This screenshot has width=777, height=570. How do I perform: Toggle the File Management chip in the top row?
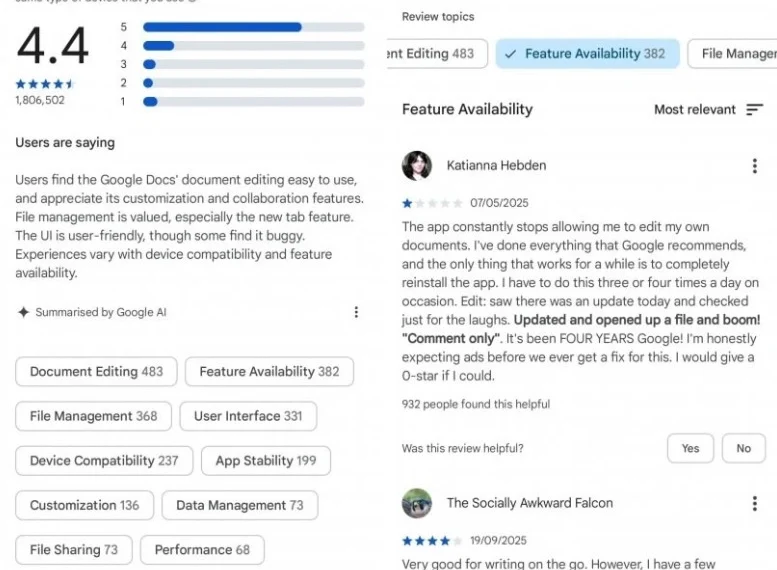736,54
